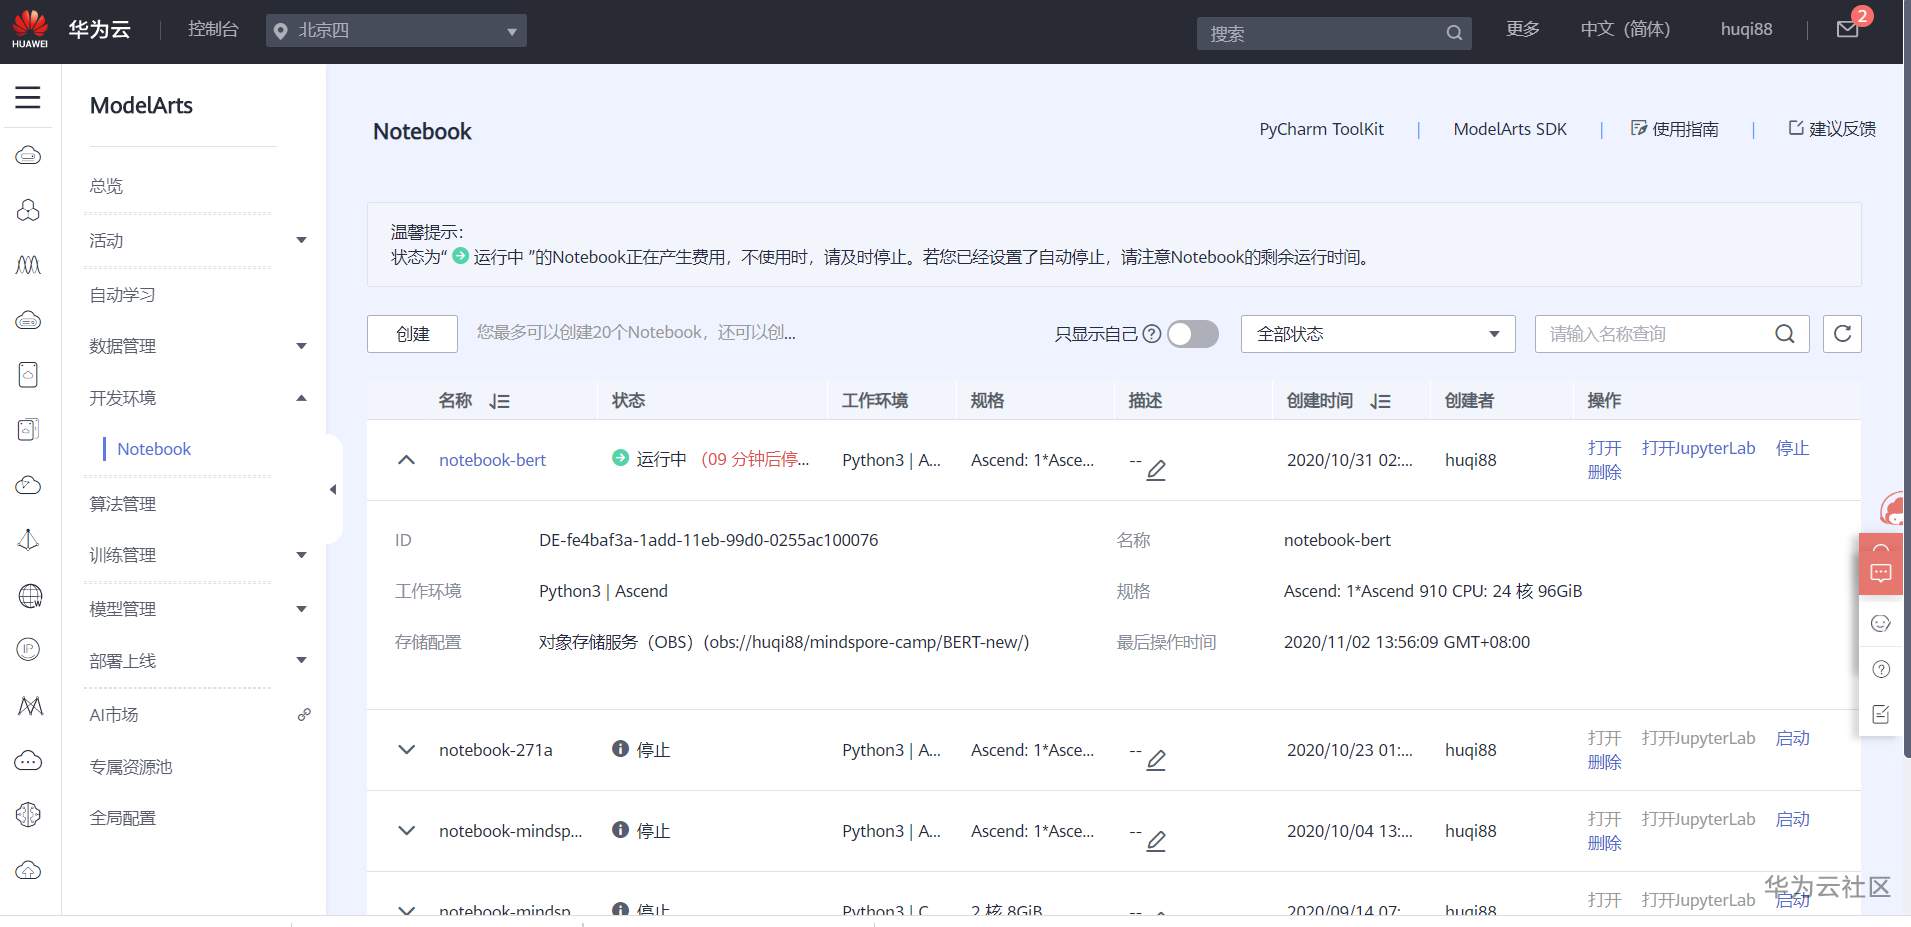Enable the 只显示自己 toggle switch

[x=1195, y=334]
